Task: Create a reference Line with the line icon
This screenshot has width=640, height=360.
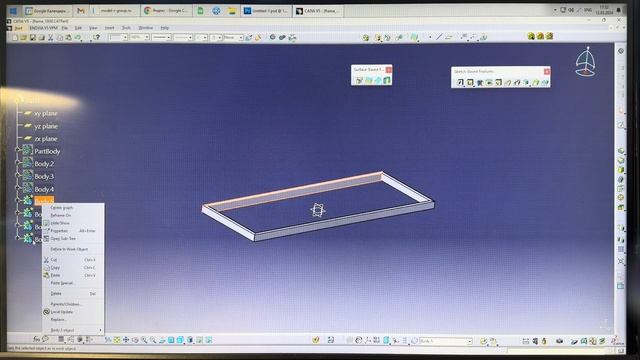Action: tap(439, 37)
